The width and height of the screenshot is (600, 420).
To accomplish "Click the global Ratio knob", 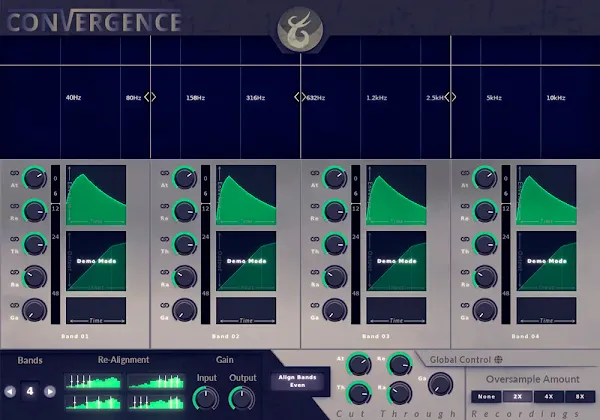I will [400, 393].
